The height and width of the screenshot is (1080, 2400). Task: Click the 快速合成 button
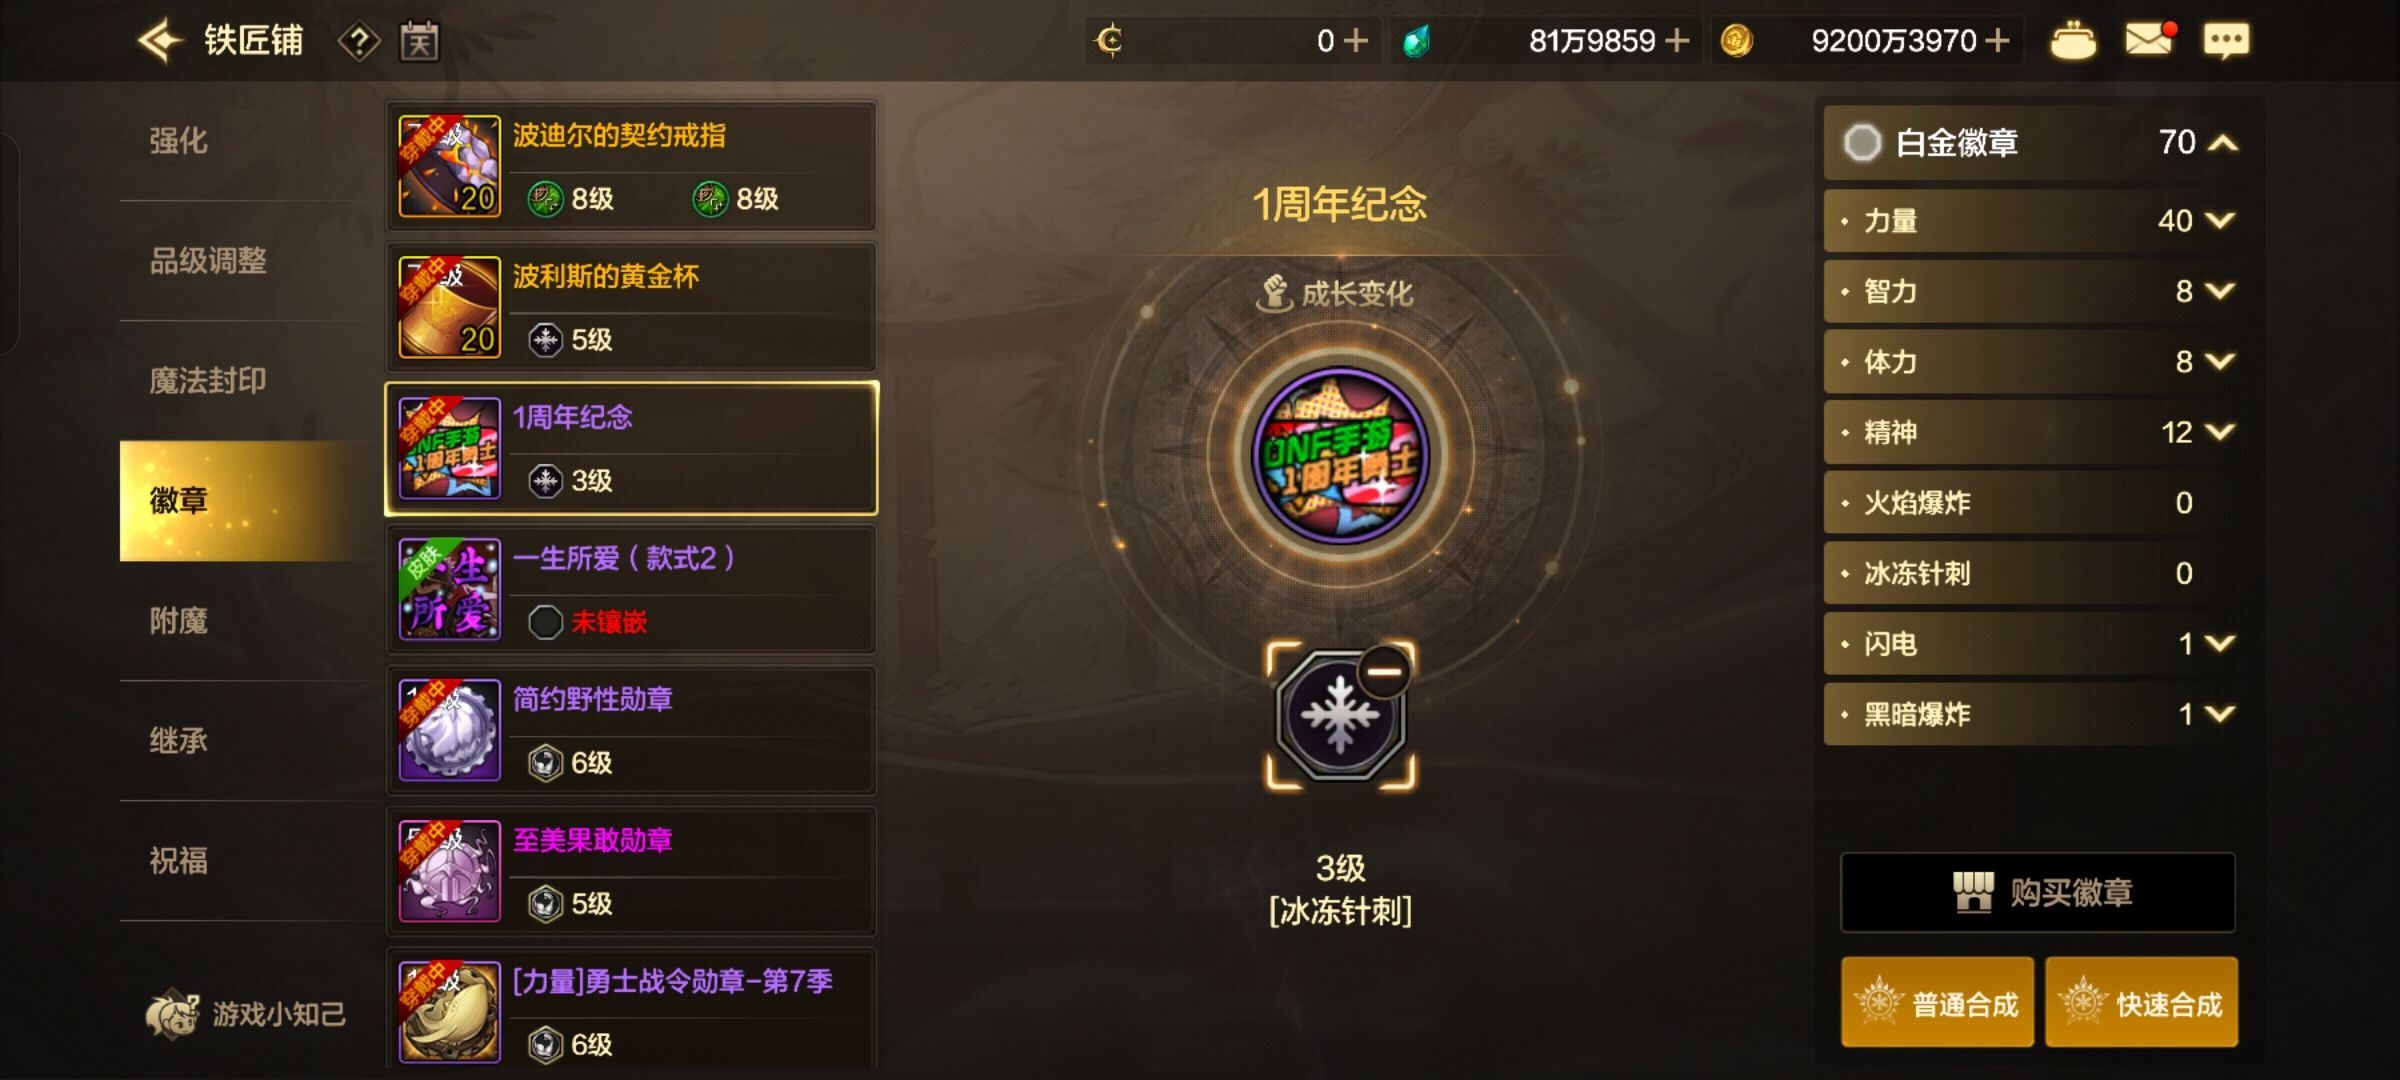click(2141, 1003)
